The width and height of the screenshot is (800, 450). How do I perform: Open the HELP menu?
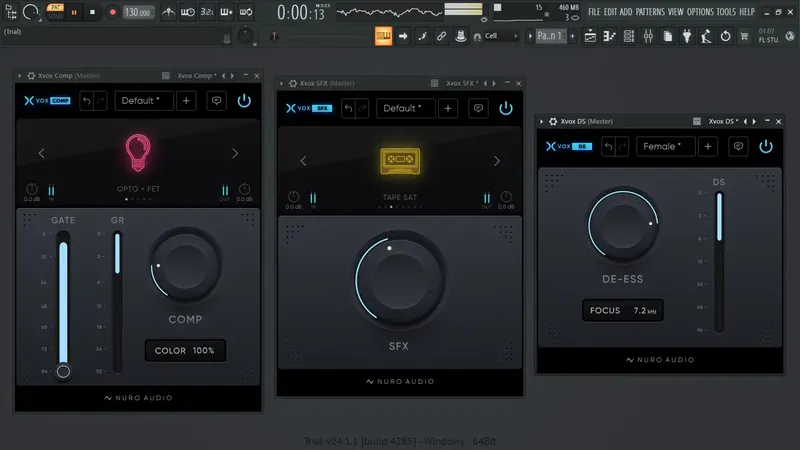(747, 12)
